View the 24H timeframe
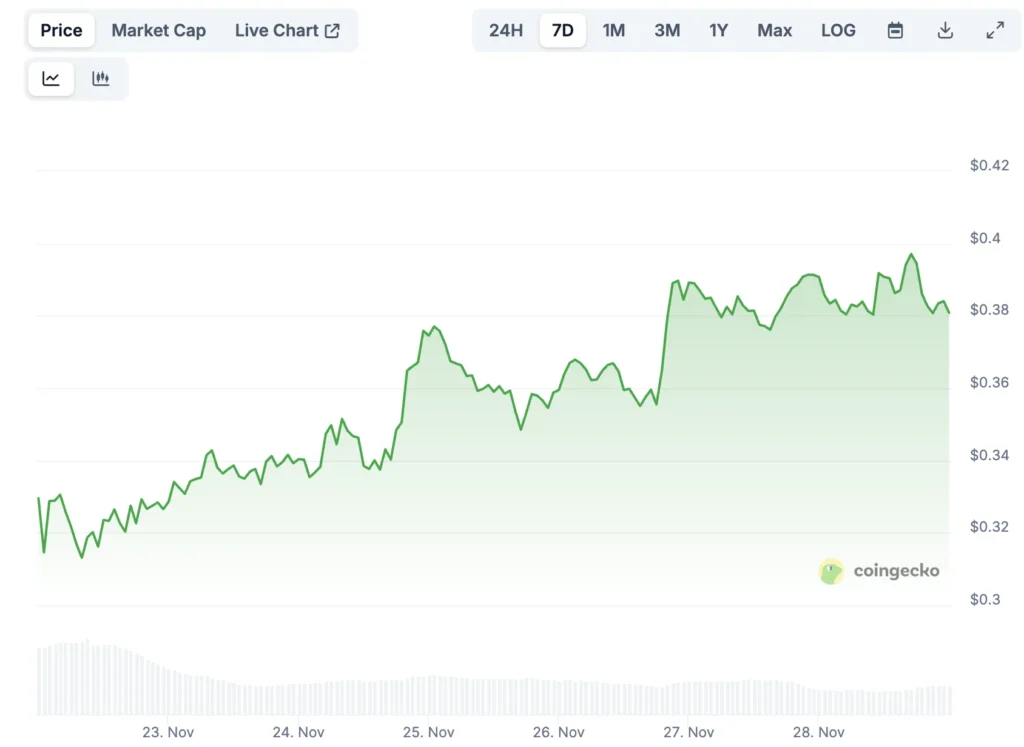 (x=506, y=30)
